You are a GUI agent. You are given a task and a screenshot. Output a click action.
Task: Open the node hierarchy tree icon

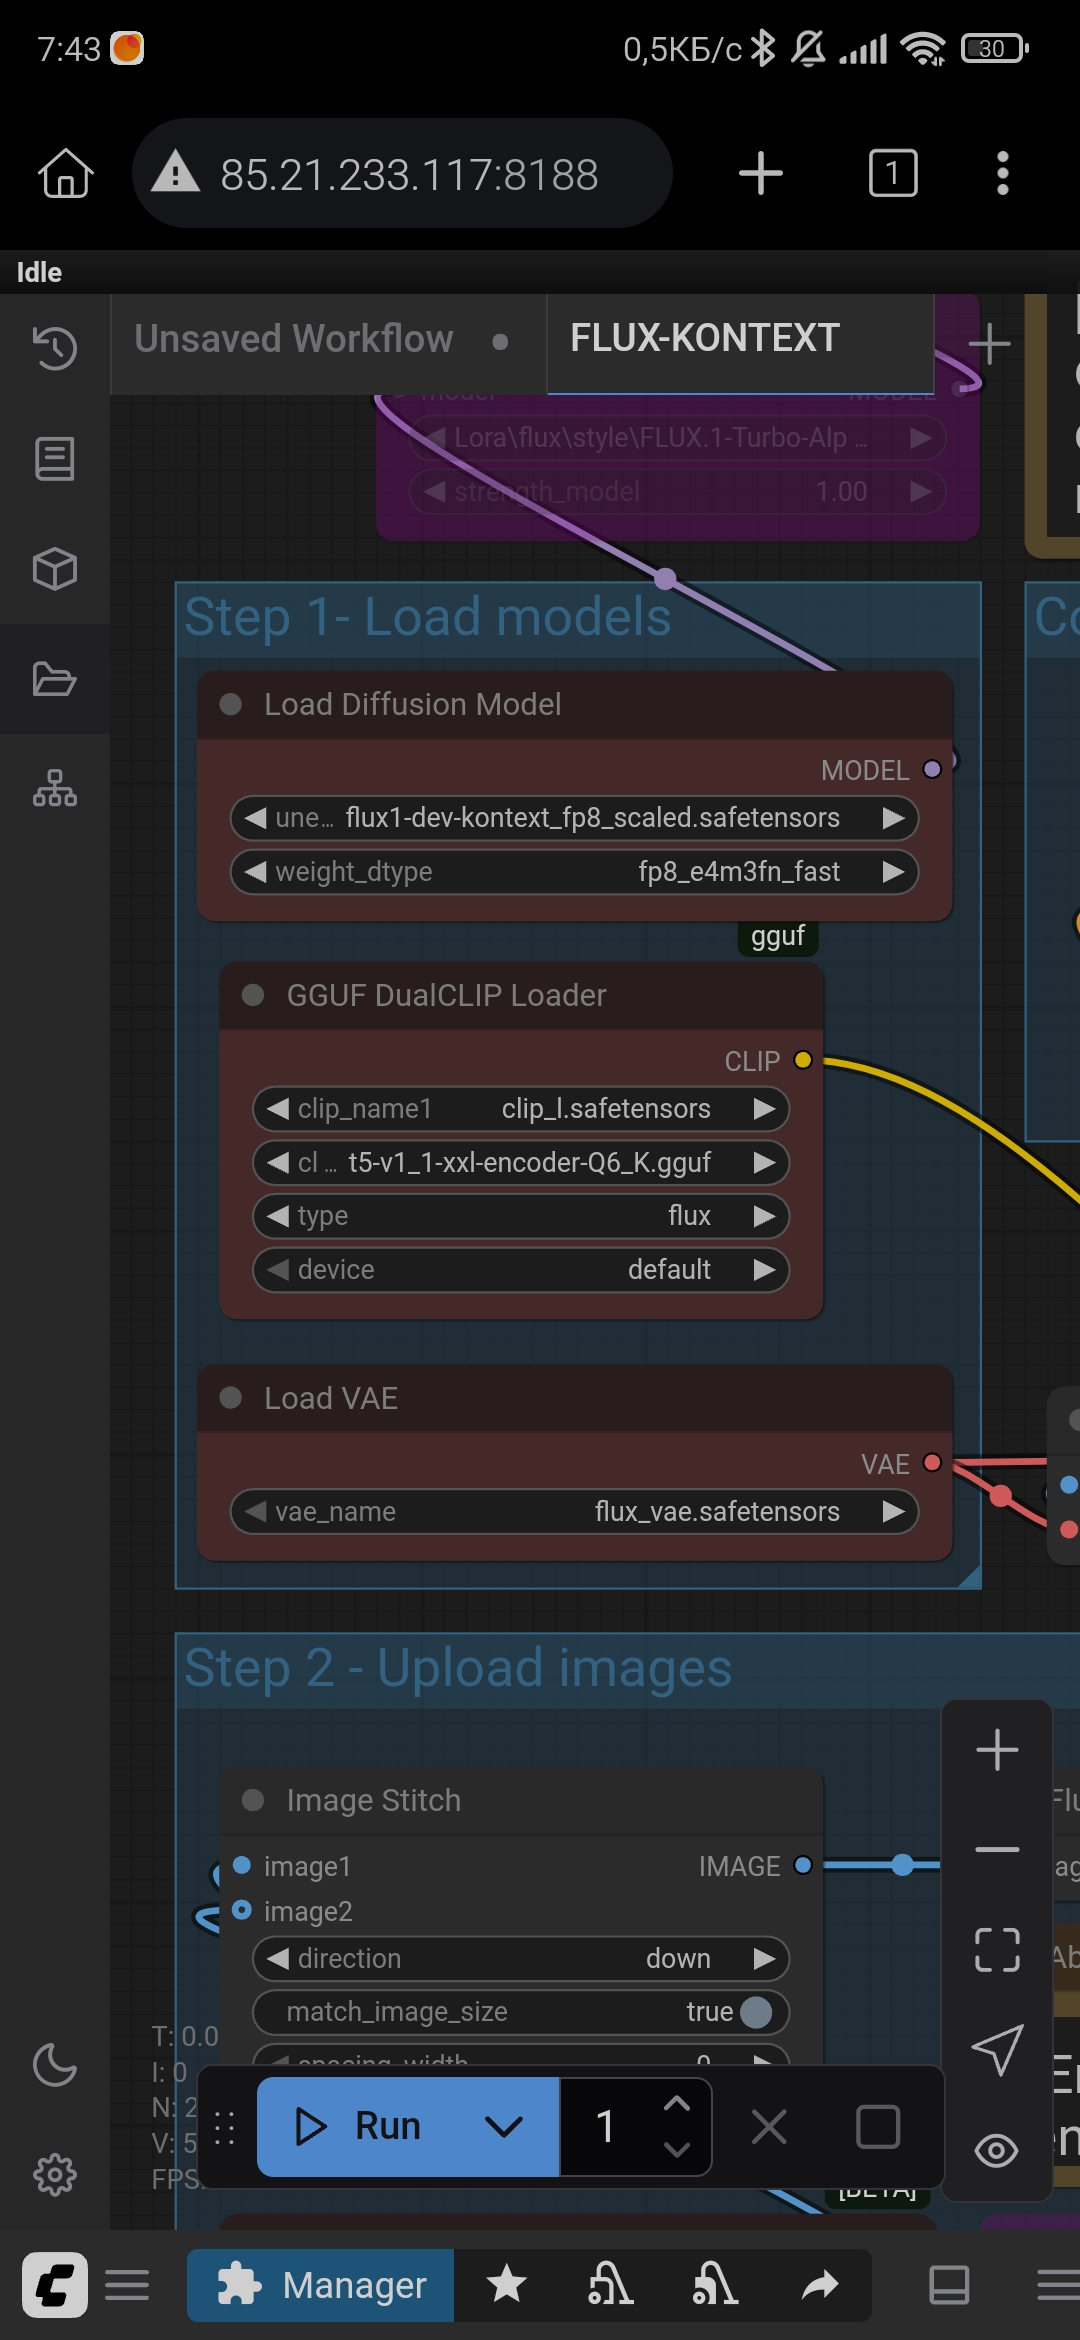coord(55,789)
